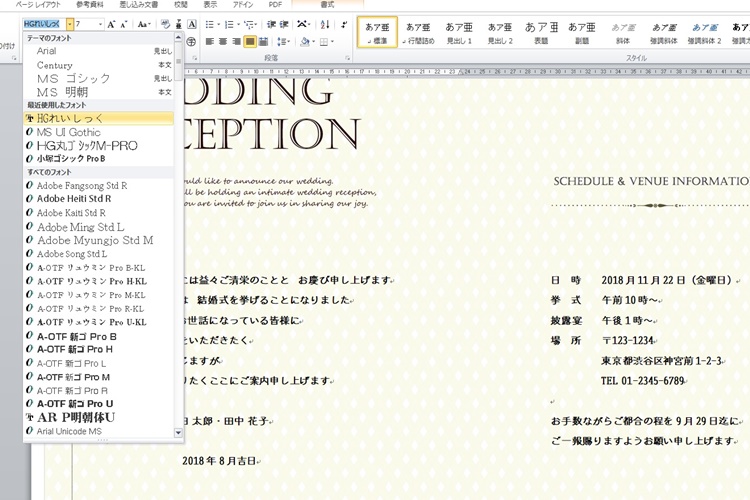Toggle the distributed alignment button
This screenshot has width=750, height=500.
(264, 42)
